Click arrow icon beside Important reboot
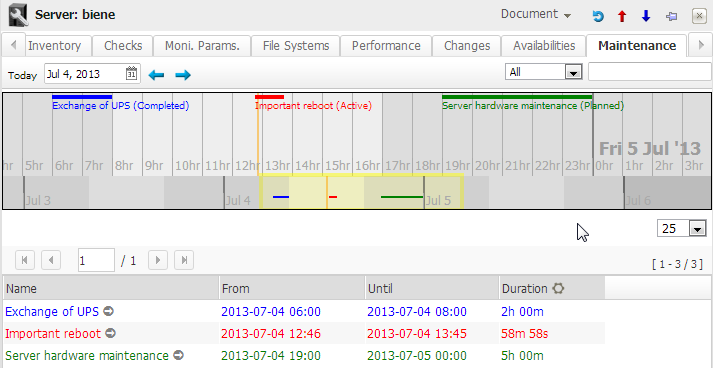713x368 pixels. (x=110, y=333)
